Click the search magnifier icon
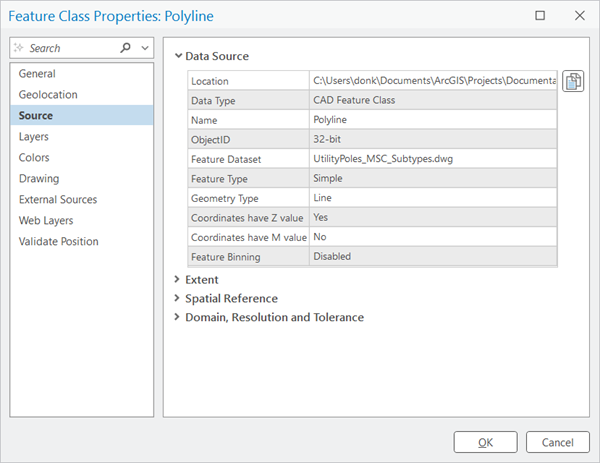Viewport: 600px width, 463px height. (x=125, y=48)
